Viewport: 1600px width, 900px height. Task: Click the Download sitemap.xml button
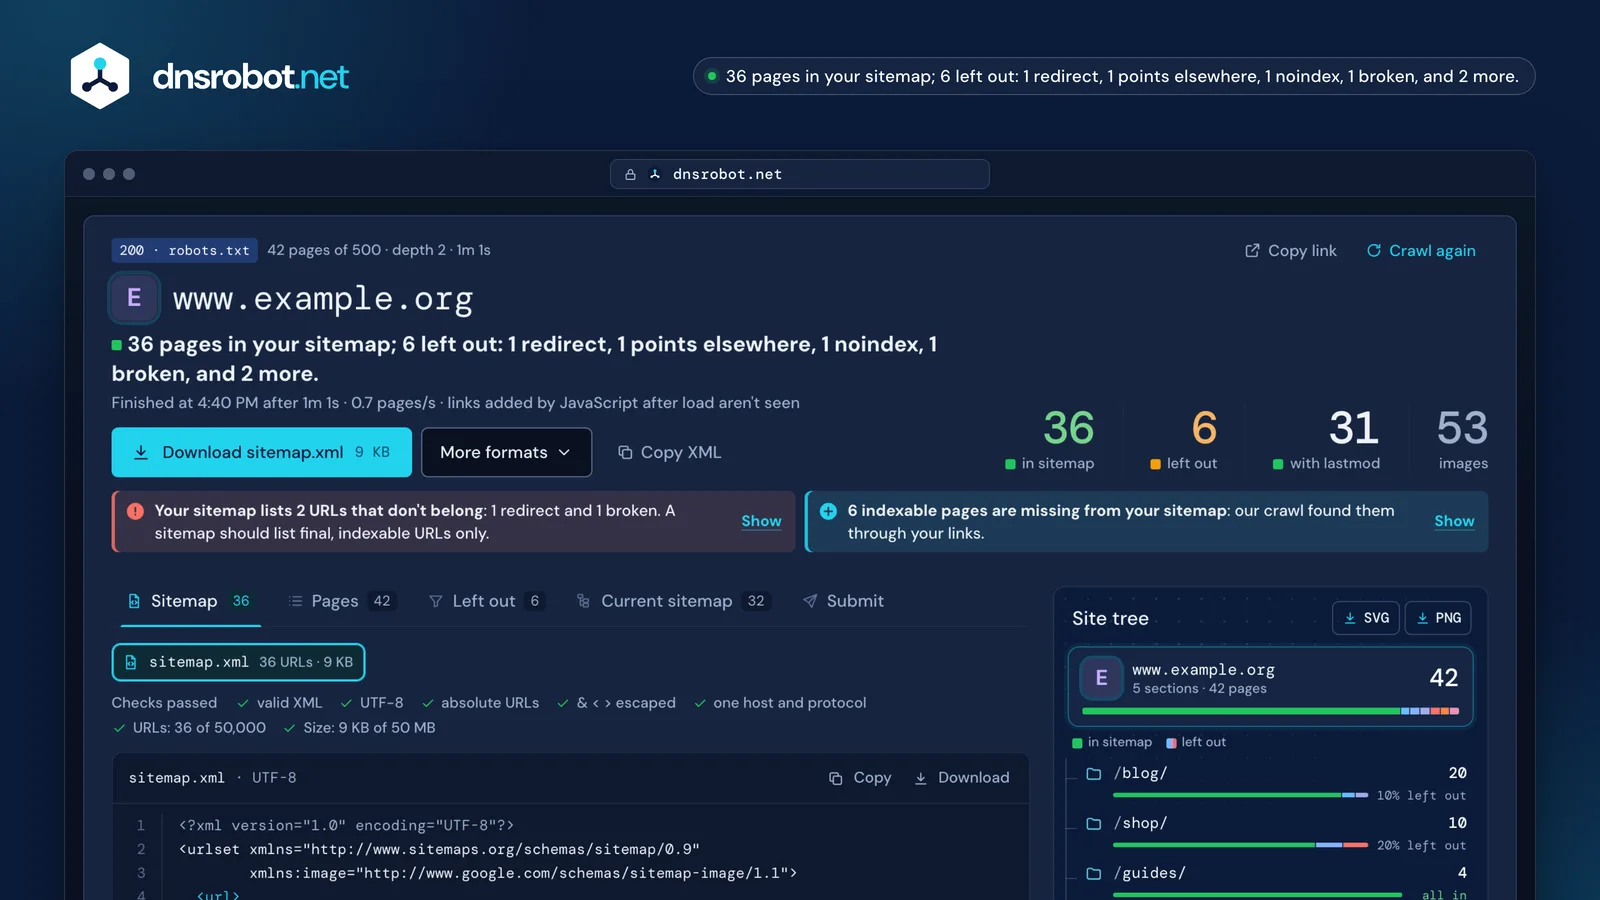pos(262,453)
